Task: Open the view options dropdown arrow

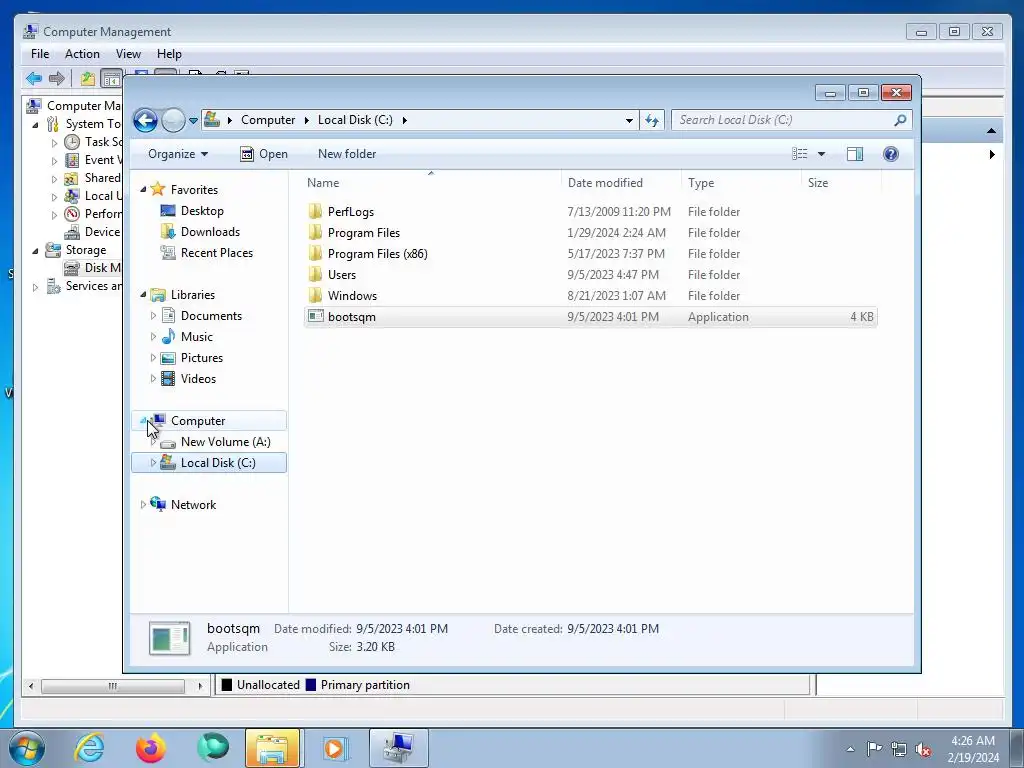Action: pyautogui.click(x=822, y=154)
